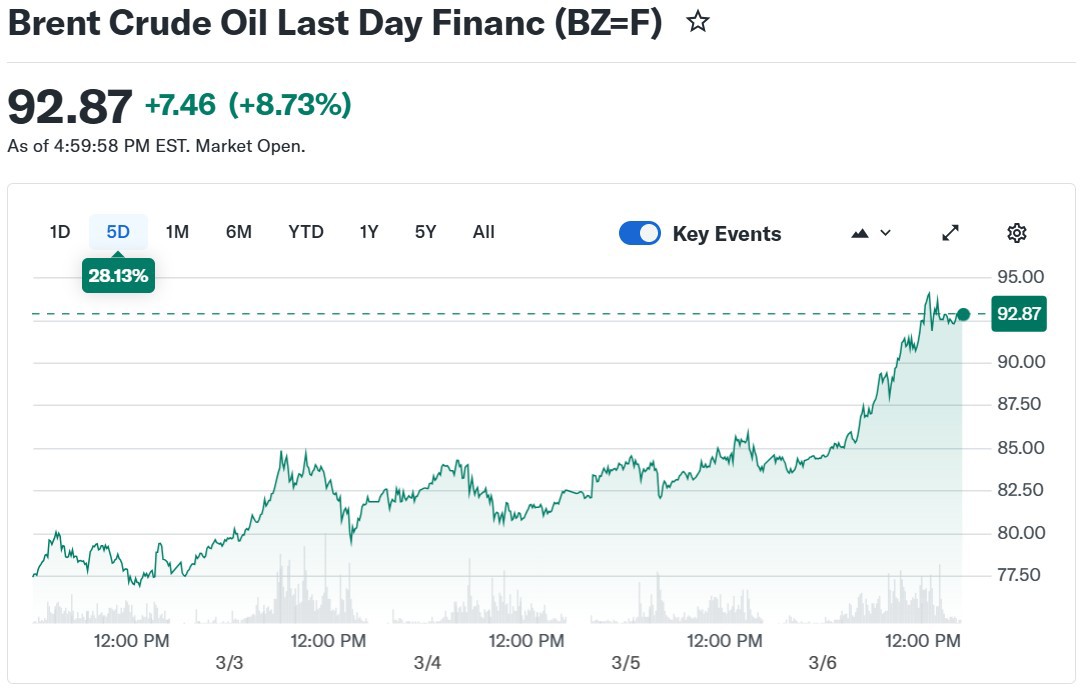Image resolution: width=1084 pixels, height=688 pixels.
Task: Toggle the Key Events switch off
Action: pos(640,233)
